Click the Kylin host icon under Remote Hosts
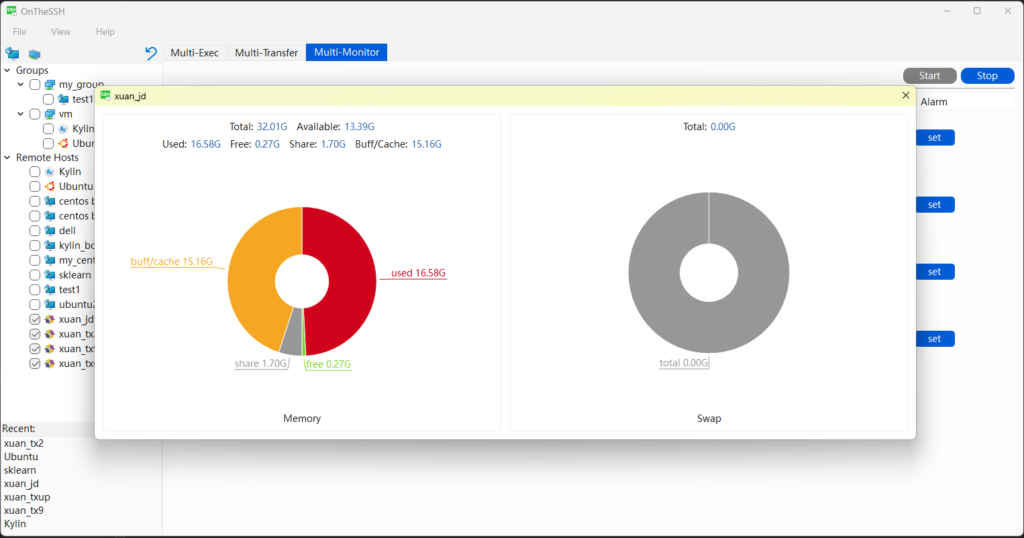1024x538 pixels. pos(49,172)
